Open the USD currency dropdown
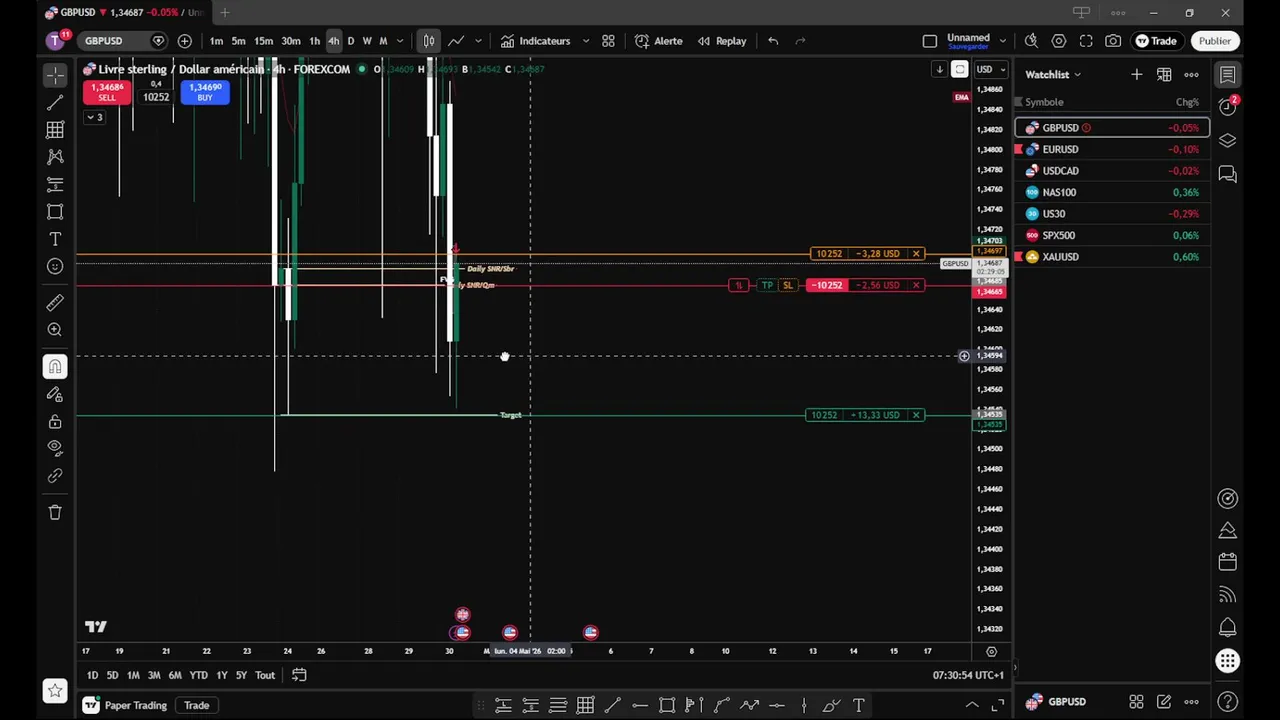 pyautogui.click(x=990, y=69)
